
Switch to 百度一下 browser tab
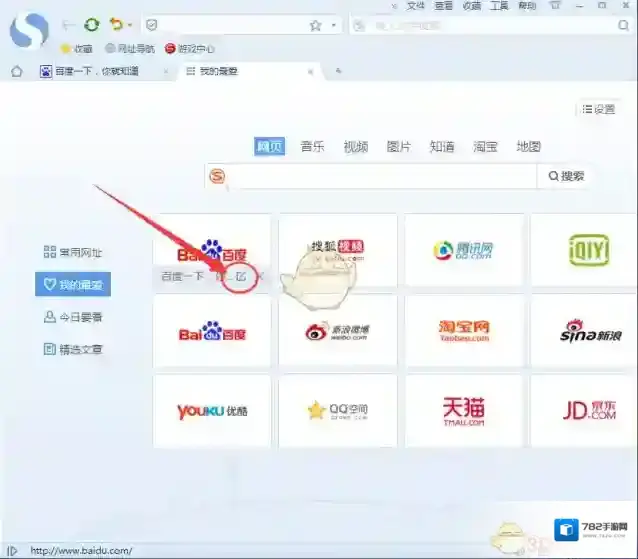(x=95, y=71)
